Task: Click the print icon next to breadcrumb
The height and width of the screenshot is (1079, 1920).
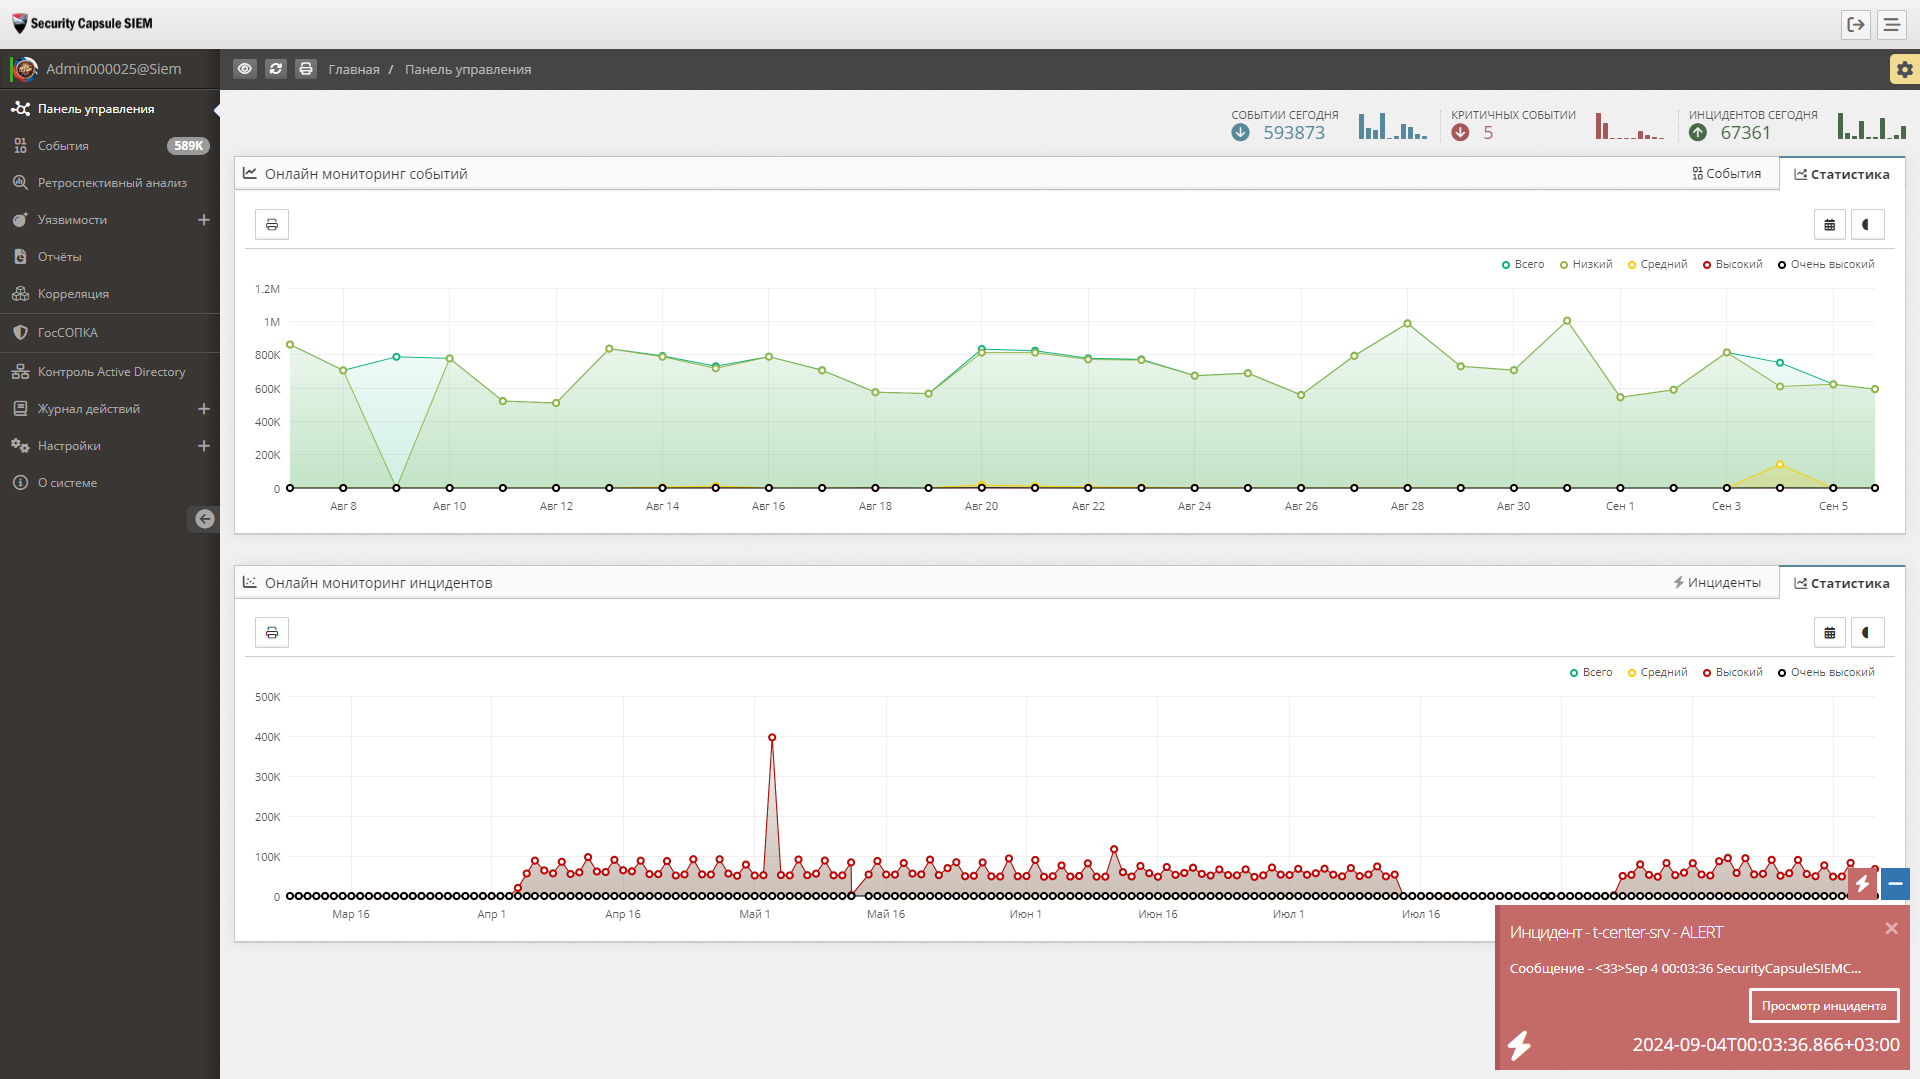Action: click(306, 69)
